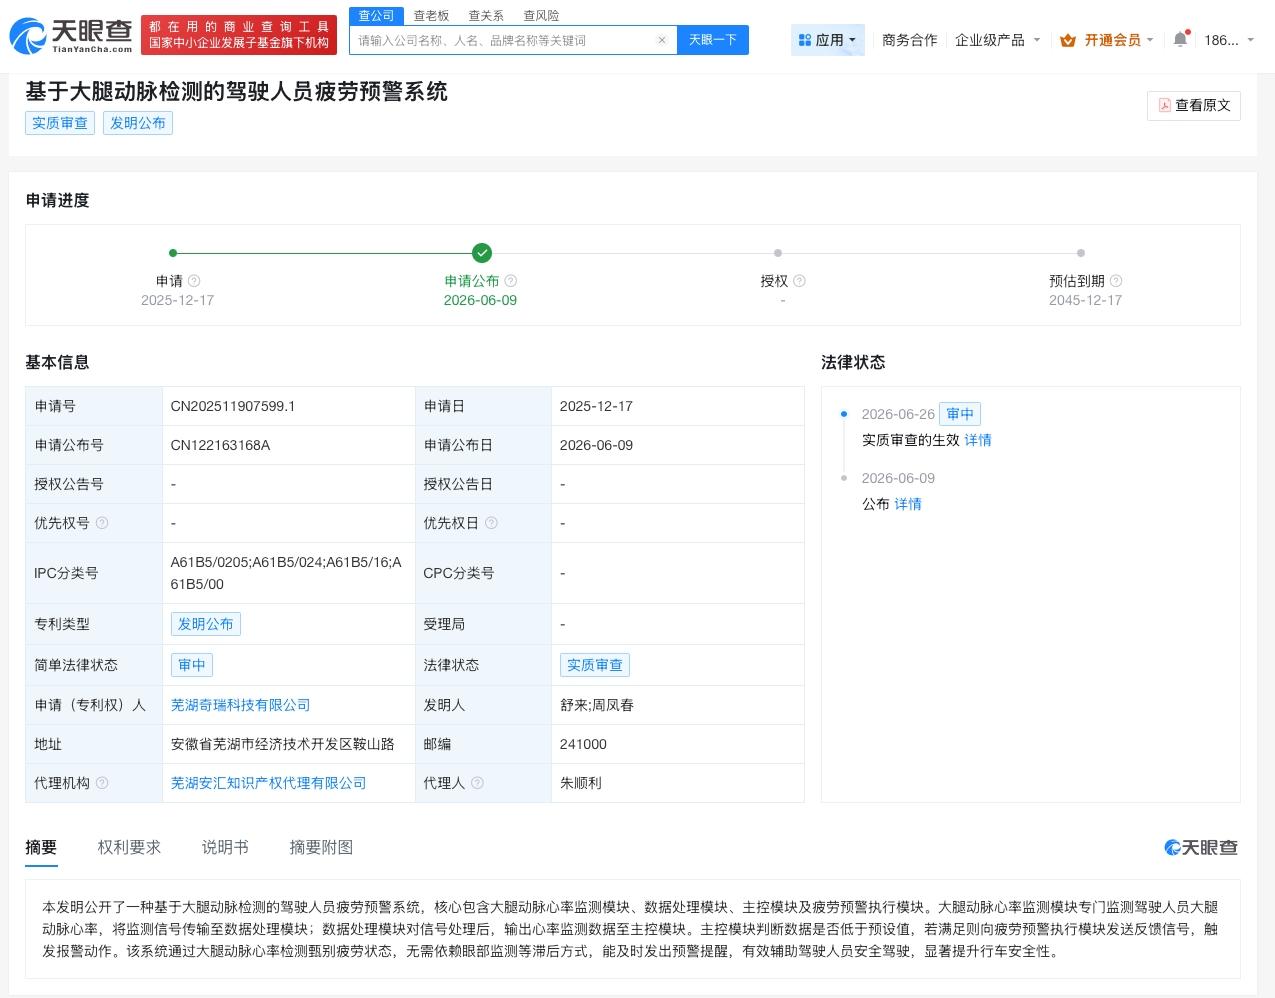
Task: Open applicant 芜湖奇瑞科技有限公司 link
Action: [x=240, y=705]
